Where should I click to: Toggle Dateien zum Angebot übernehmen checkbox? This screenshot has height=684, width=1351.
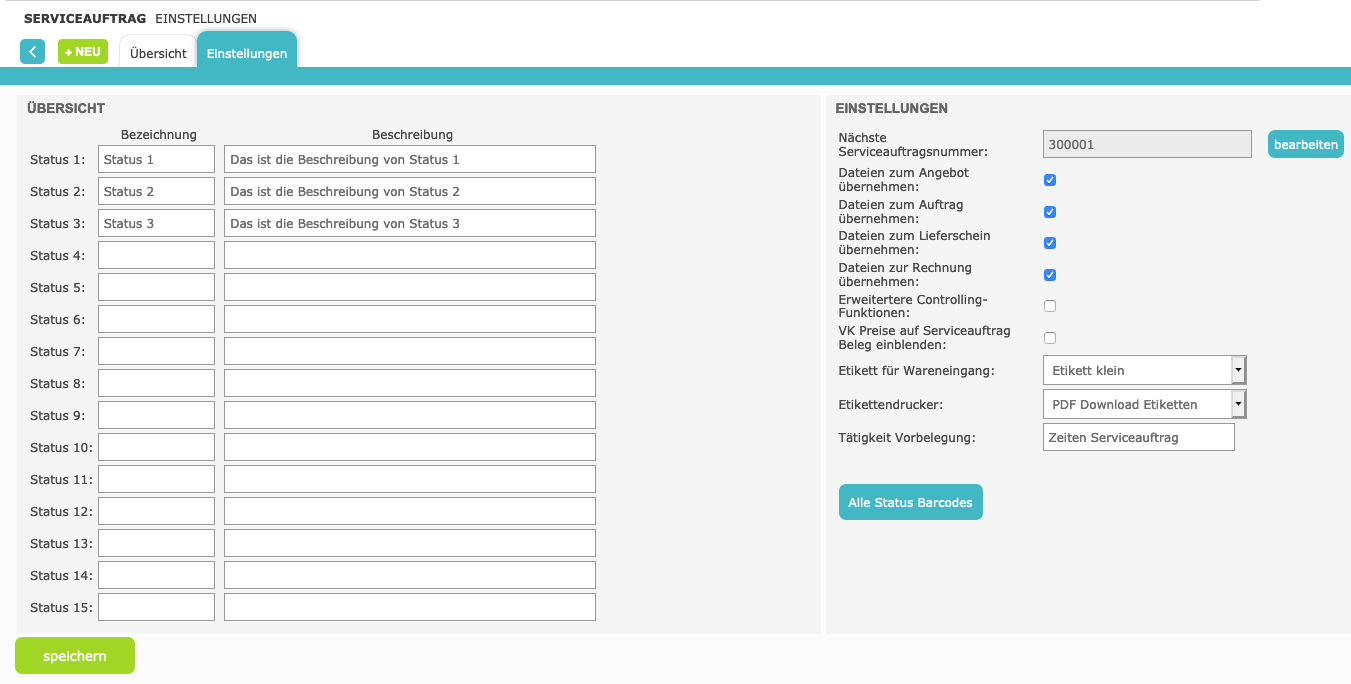(1050, 180)
